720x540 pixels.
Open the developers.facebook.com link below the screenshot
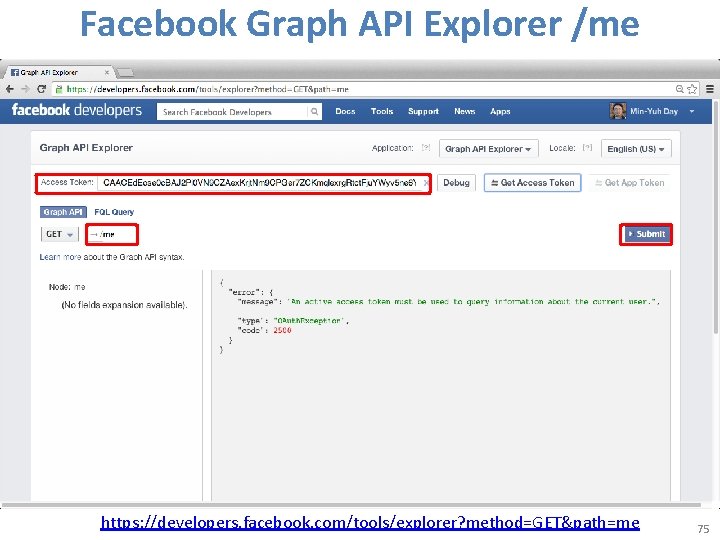tap(370, 523)
